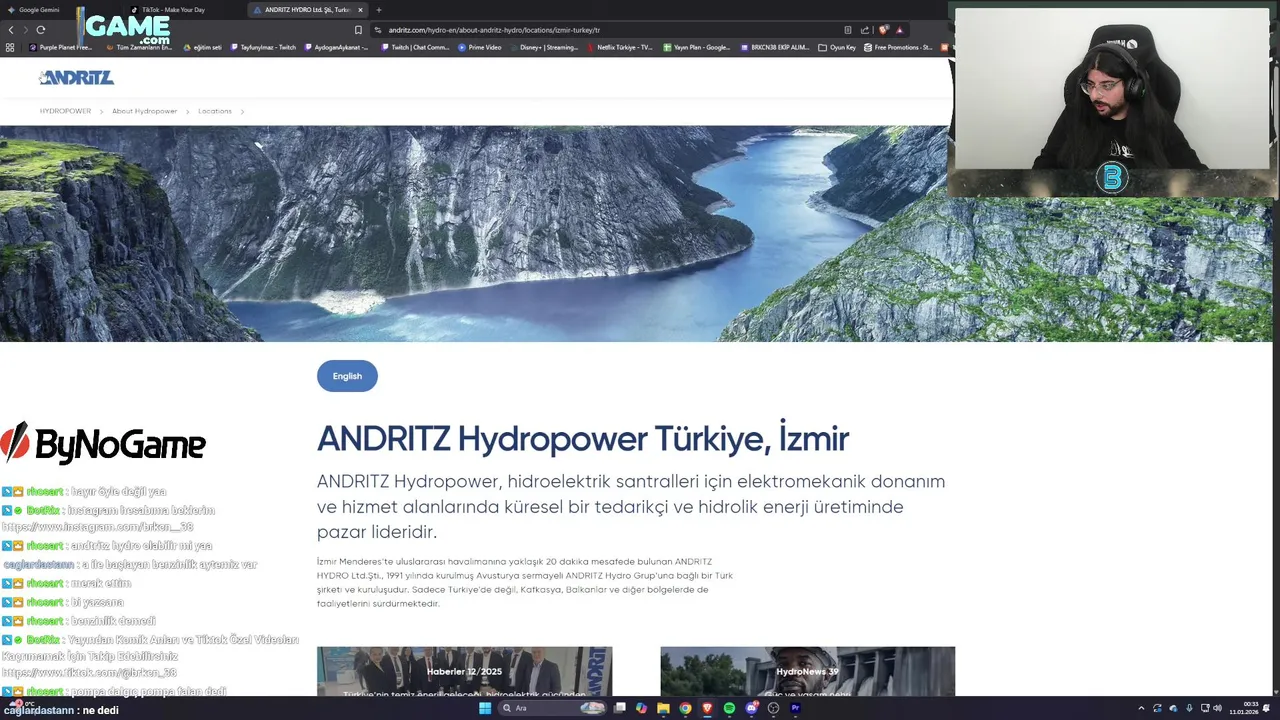This screenshot has width=1280, height=720.
Task: Open the Prime Video bookmark
Action: point(480,47)
